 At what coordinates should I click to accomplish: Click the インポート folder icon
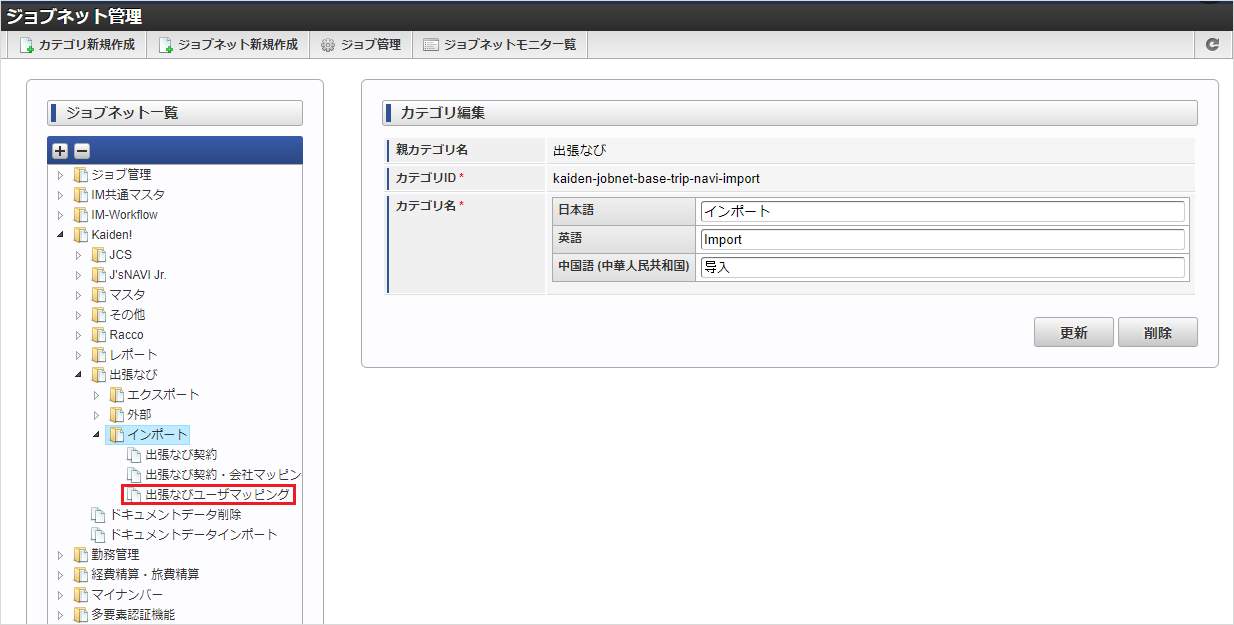(x=116, y=435)
